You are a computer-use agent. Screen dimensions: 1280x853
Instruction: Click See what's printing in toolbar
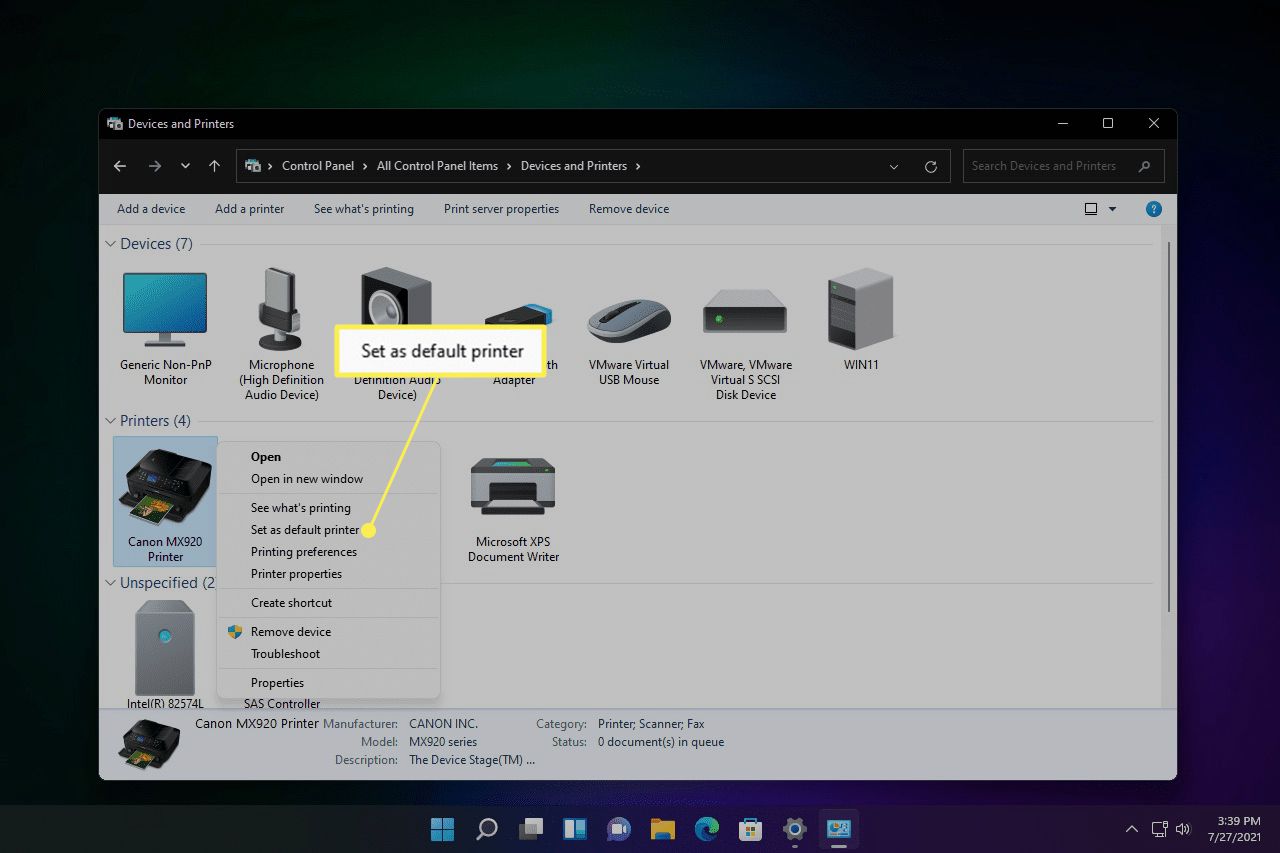364,209
